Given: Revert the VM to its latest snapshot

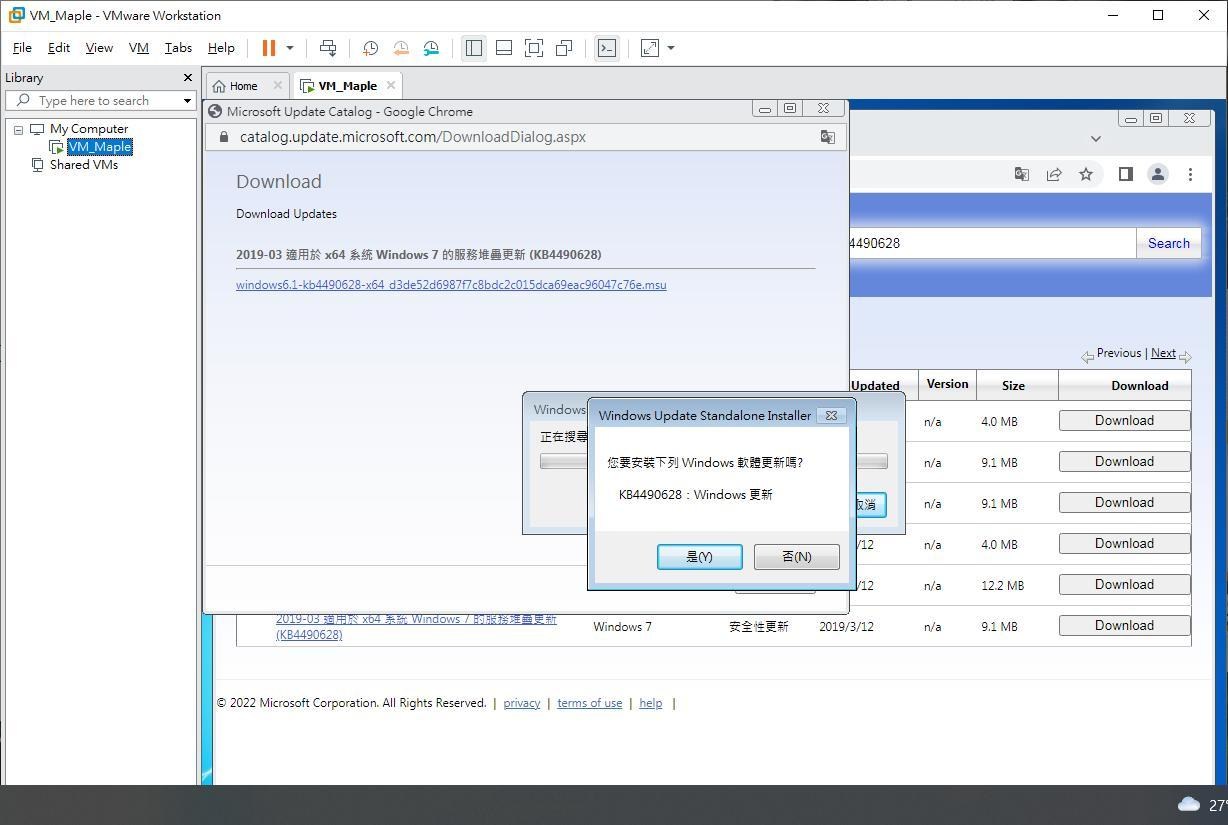Looking at the screenshot, I should pyautogui.click(x=401, y=47).
